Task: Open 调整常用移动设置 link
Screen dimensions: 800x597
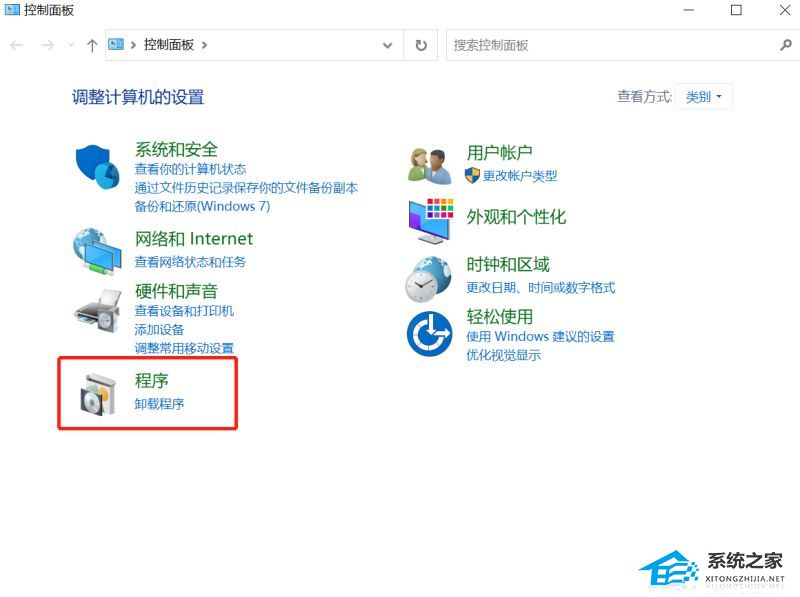Action: pyautogui.click(x=184, y=348)
